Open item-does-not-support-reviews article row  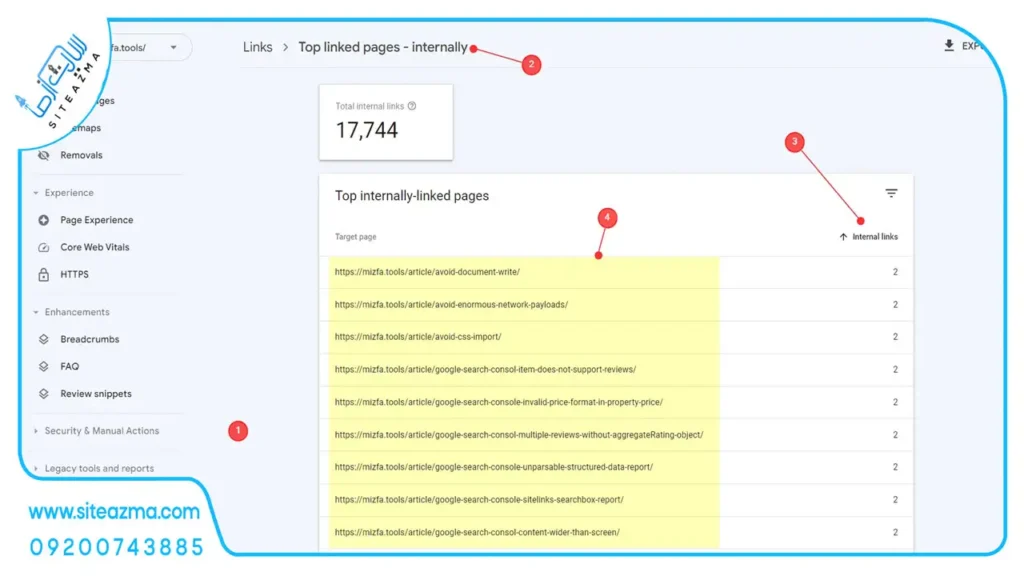(x=616, y=370)
